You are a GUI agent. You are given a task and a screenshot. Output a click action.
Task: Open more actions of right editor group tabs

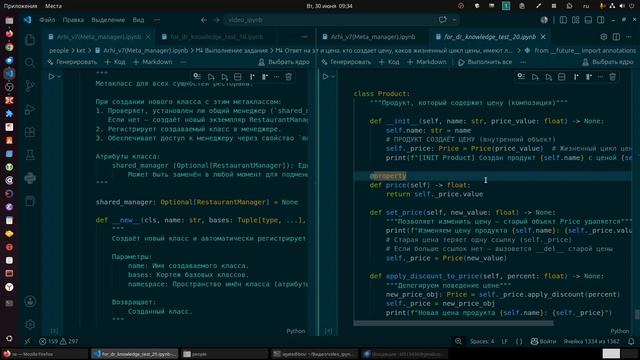click(629, 37)
